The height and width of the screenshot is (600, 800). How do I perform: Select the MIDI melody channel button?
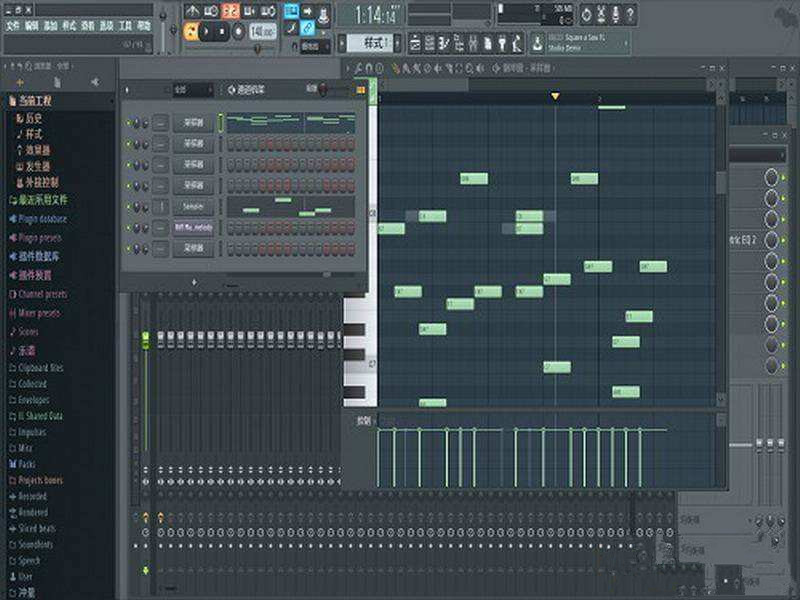(x=193, y=227)
